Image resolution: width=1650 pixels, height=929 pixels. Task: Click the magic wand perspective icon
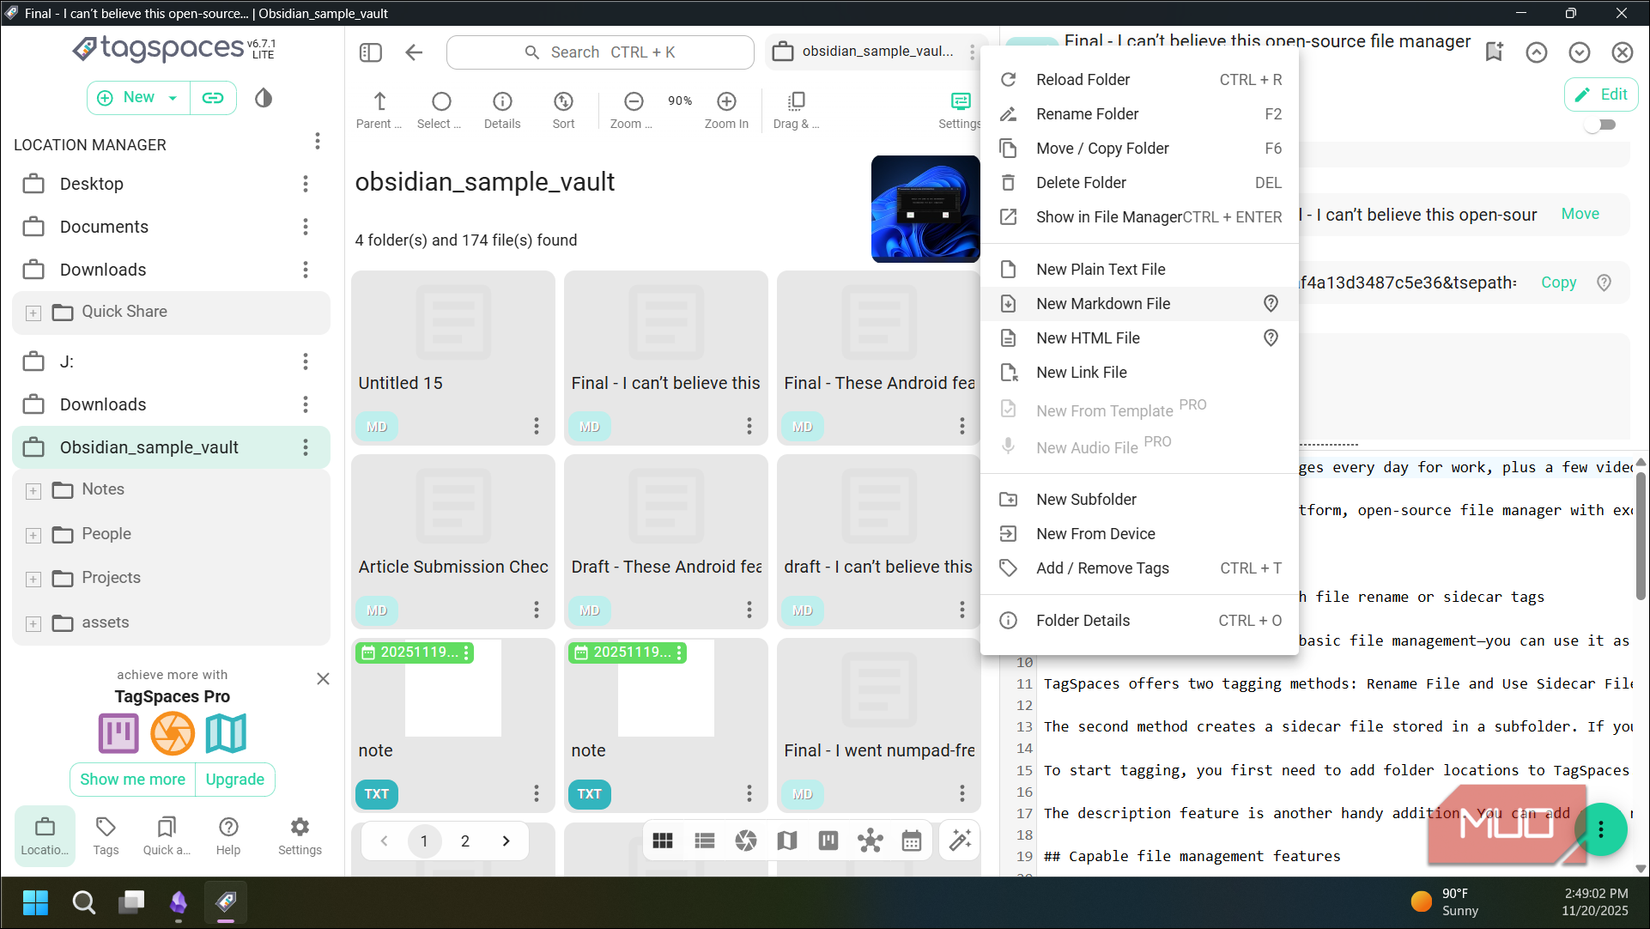[x=959, y=841]
